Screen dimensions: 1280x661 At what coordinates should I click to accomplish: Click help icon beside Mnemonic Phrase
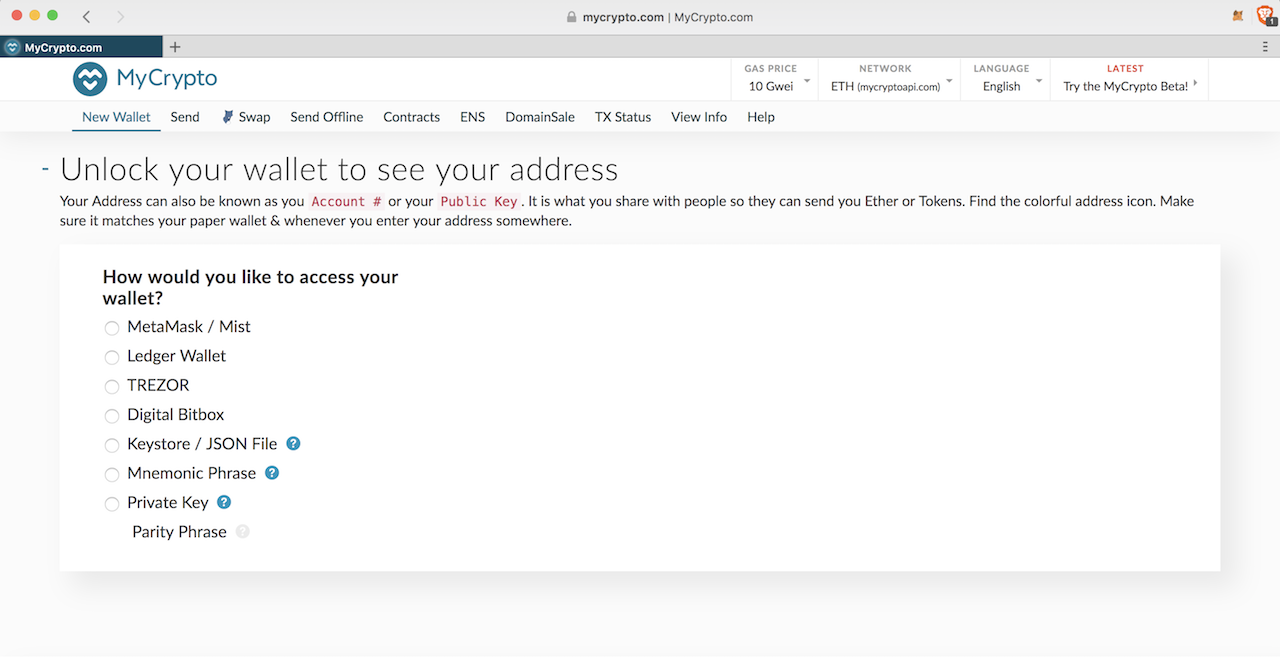272,472
